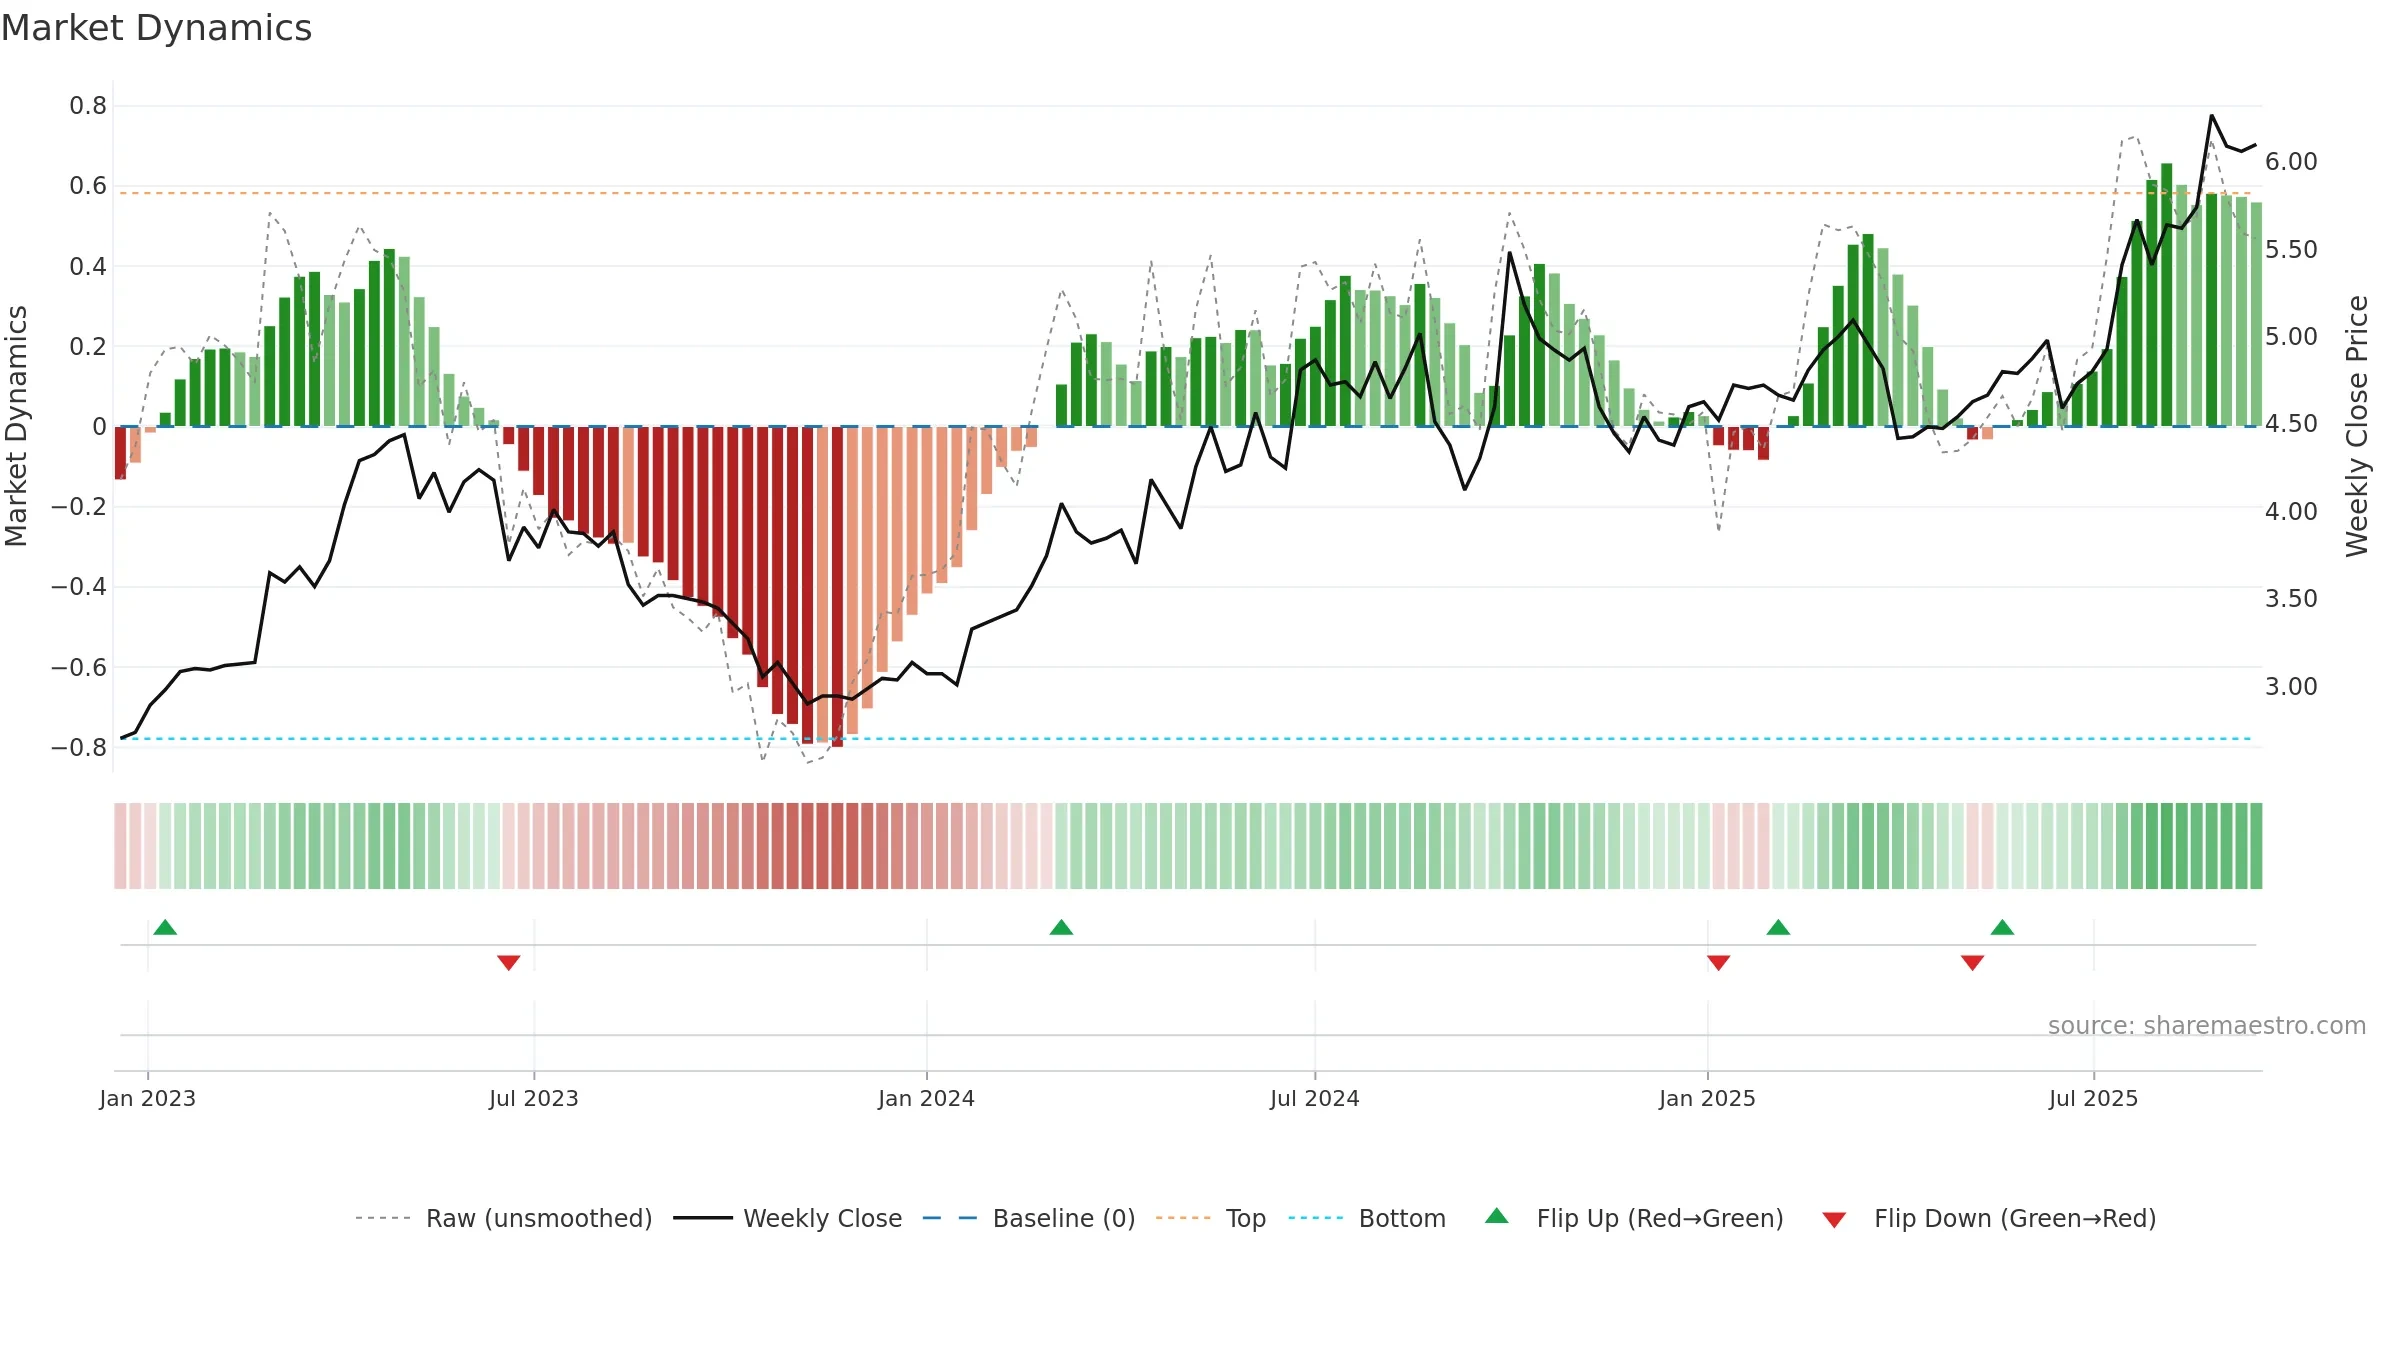This screenshot has width=2400, height=1350.
Task: Click the Jan 2025 x-axis label
Action: coord(1708,1098)
